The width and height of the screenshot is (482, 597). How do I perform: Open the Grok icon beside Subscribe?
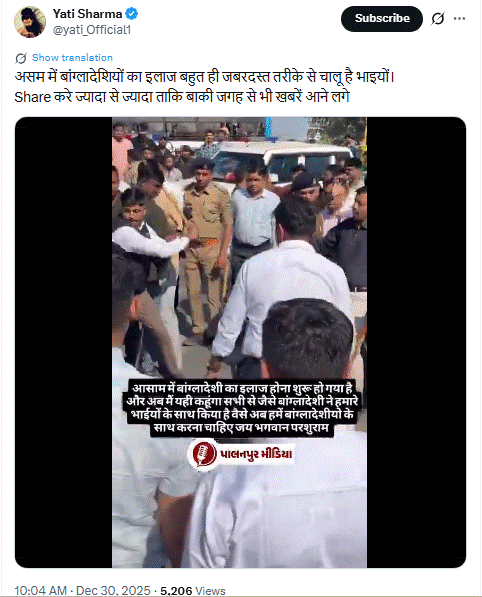click(438, 18)
